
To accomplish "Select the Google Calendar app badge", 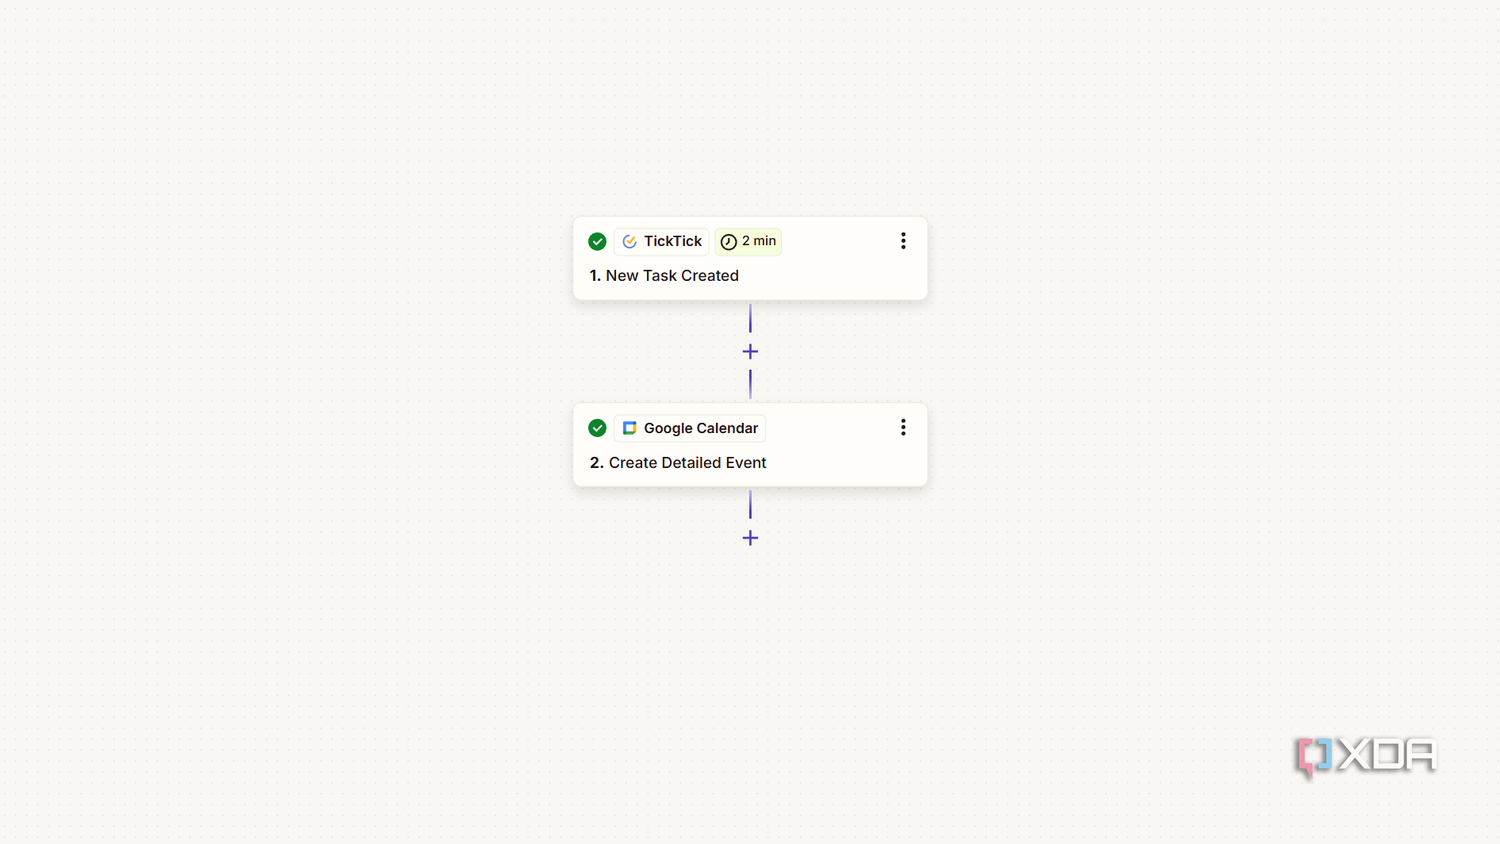I will point(690,428).
